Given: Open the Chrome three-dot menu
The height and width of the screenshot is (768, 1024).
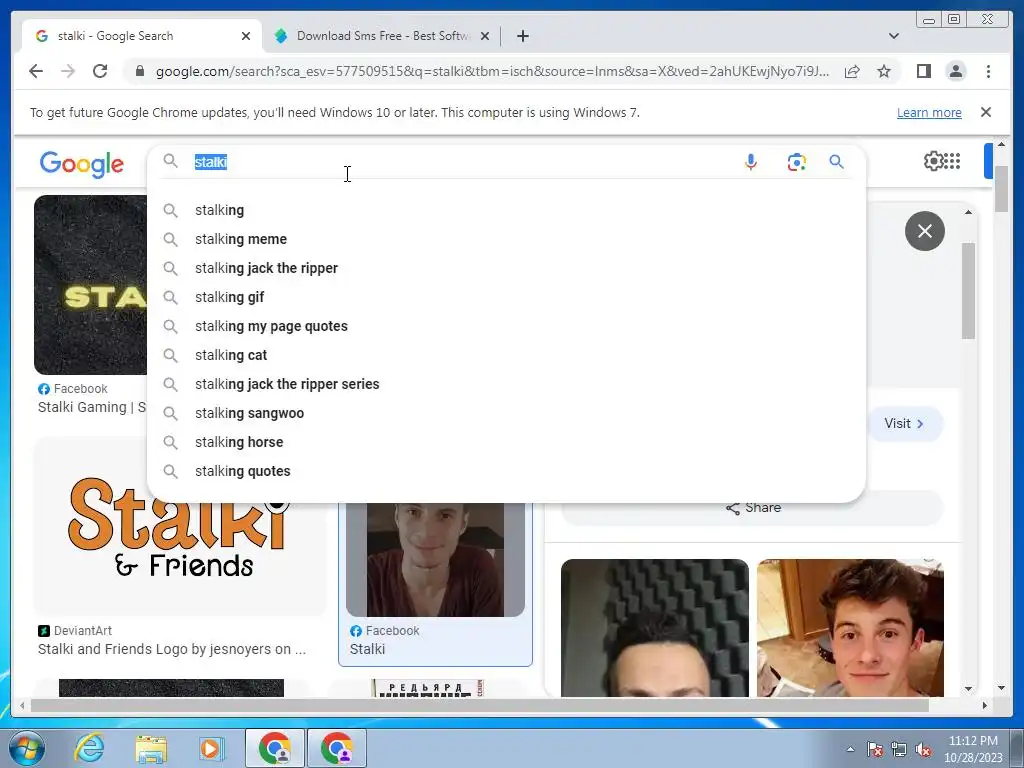Looking at the screenshot, I should [x=988, y=71].
